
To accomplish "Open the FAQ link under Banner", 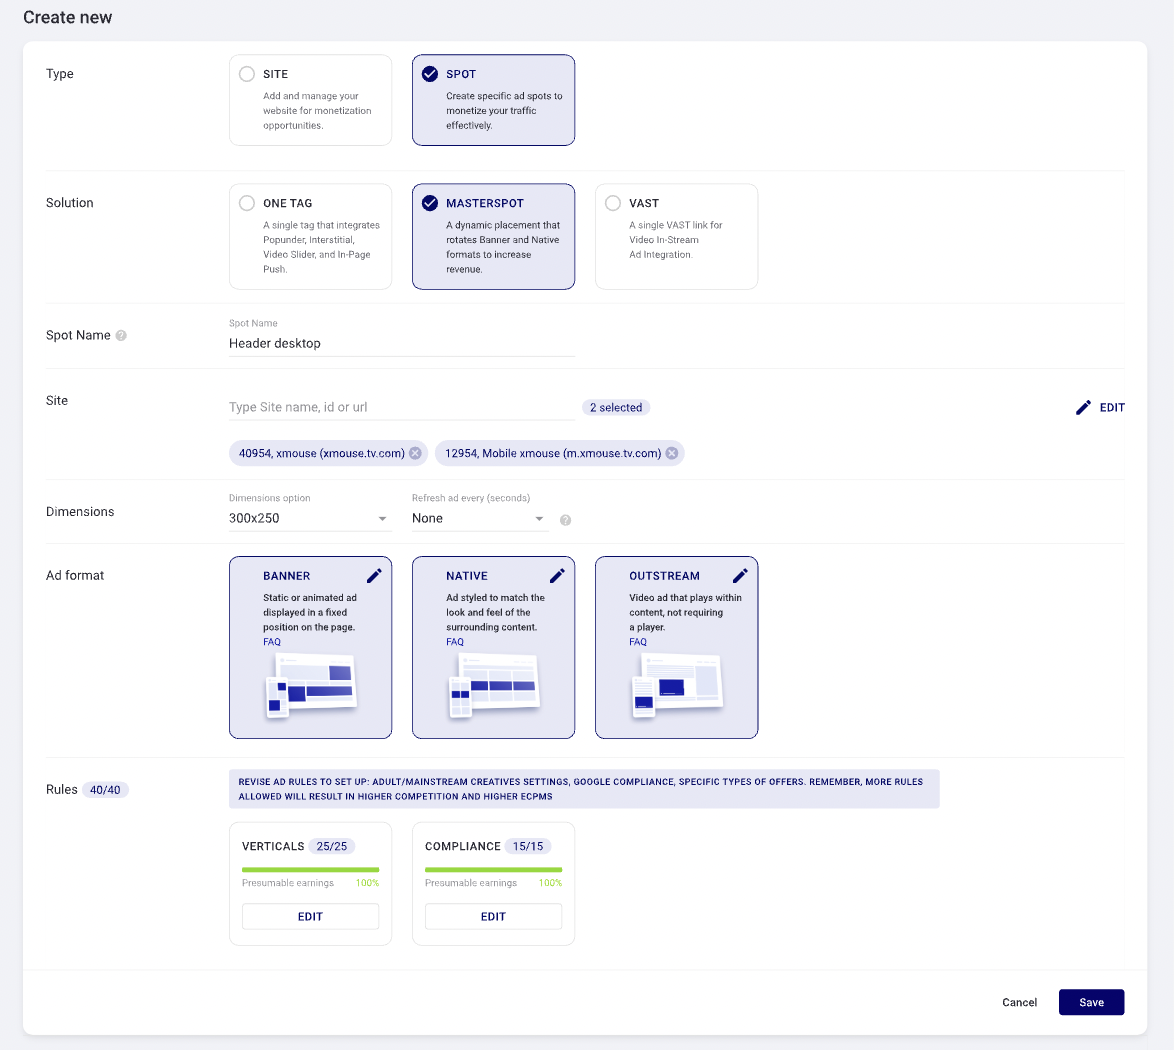I will coord(272,642).
